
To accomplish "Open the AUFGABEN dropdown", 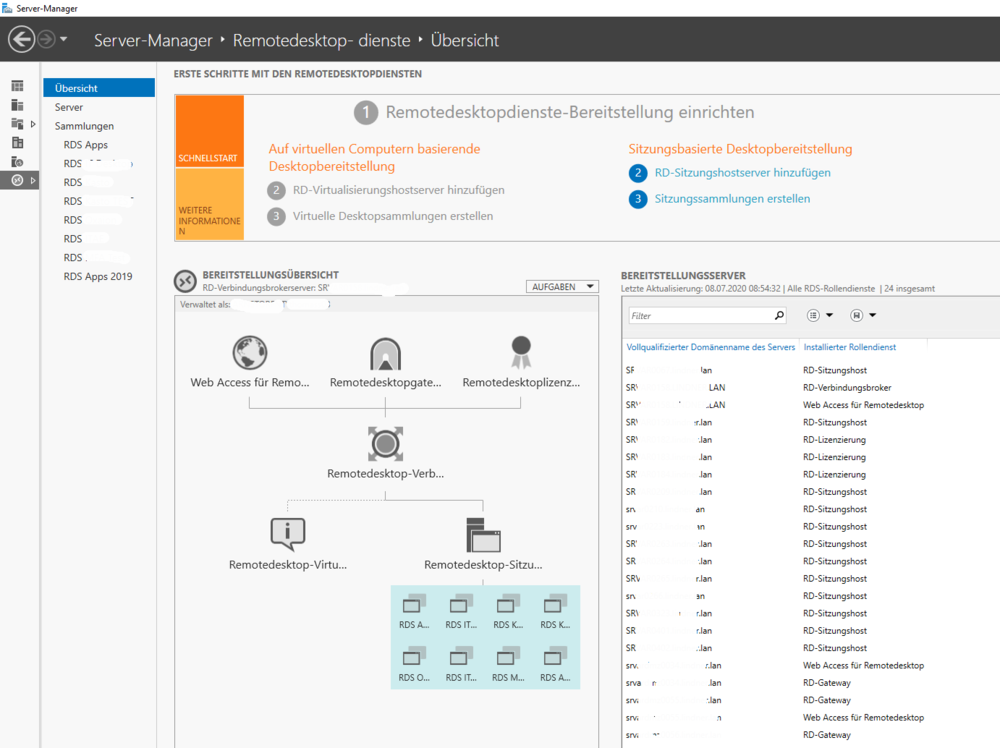I will [561, 286].
